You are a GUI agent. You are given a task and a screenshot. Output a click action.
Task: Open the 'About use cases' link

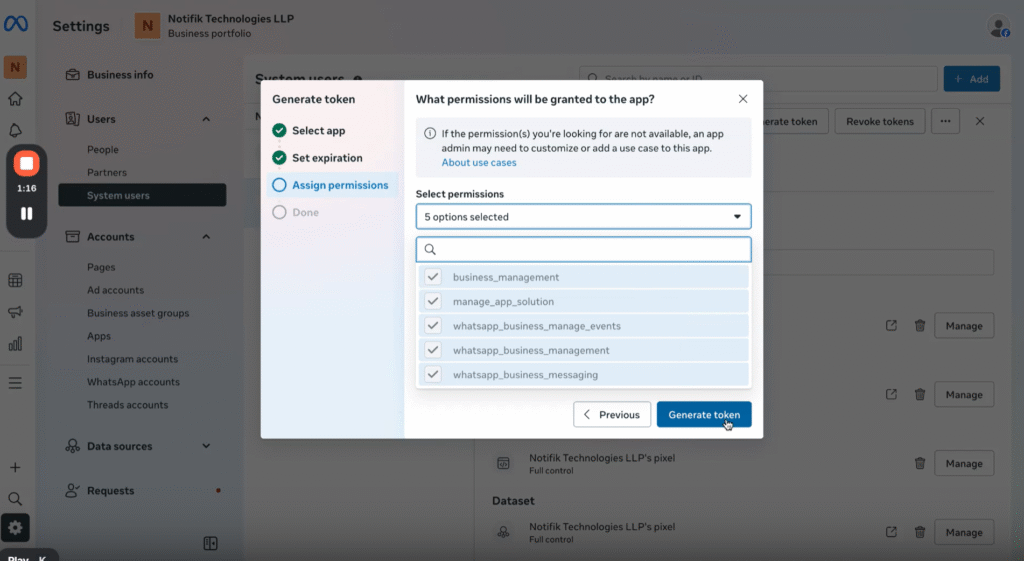coord(479,163)
